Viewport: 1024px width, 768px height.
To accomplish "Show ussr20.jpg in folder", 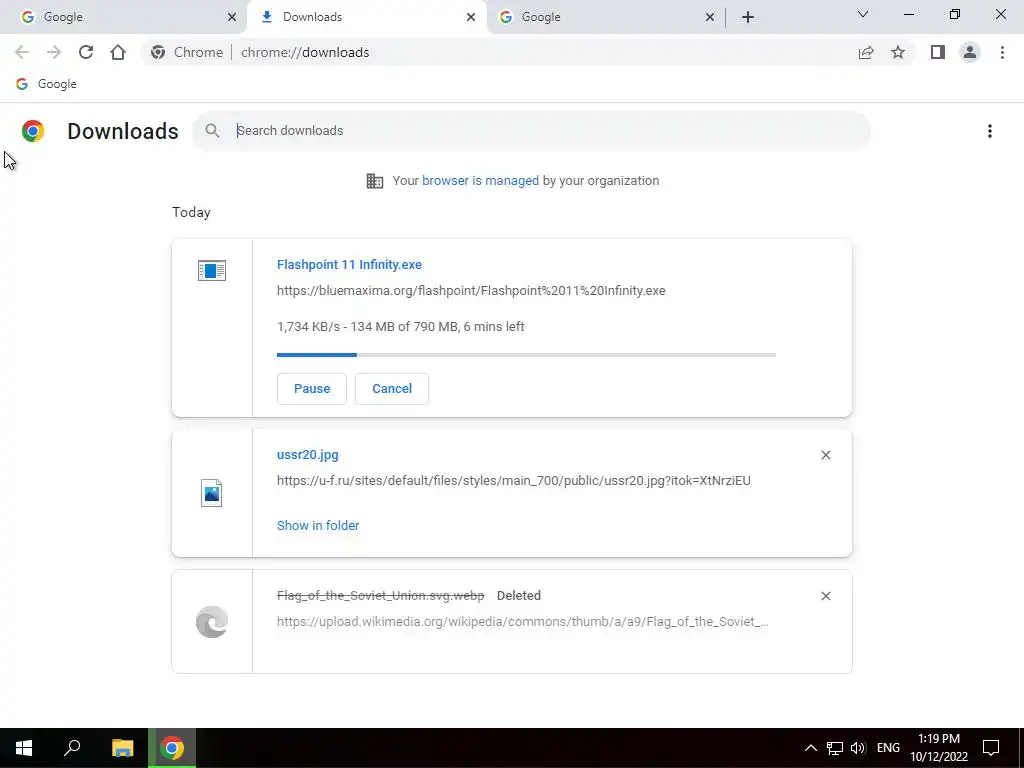I will 318,525.
